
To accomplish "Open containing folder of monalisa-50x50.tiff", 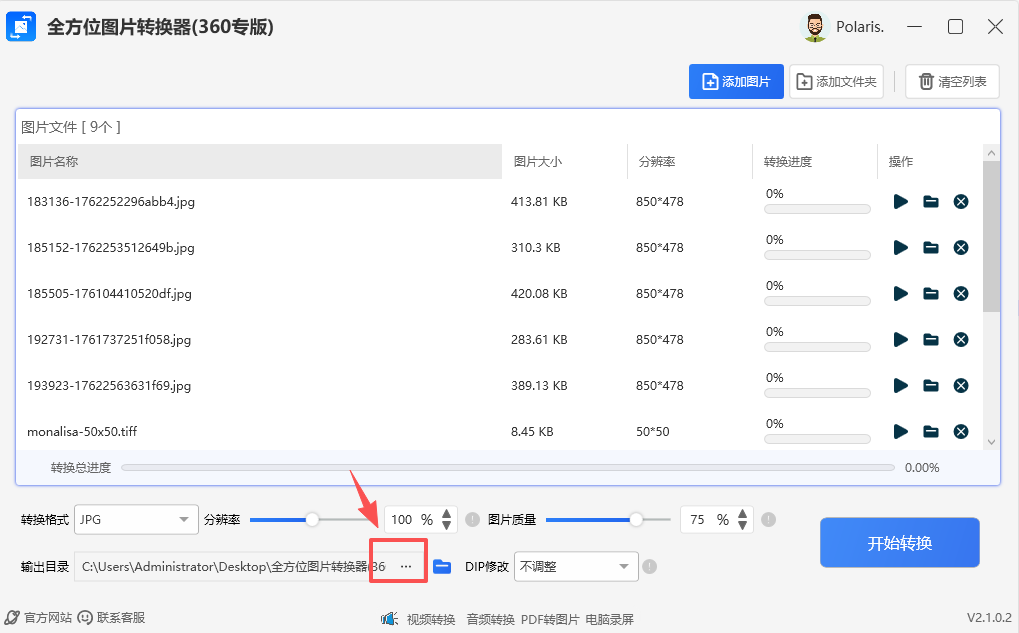I will 930,431.
